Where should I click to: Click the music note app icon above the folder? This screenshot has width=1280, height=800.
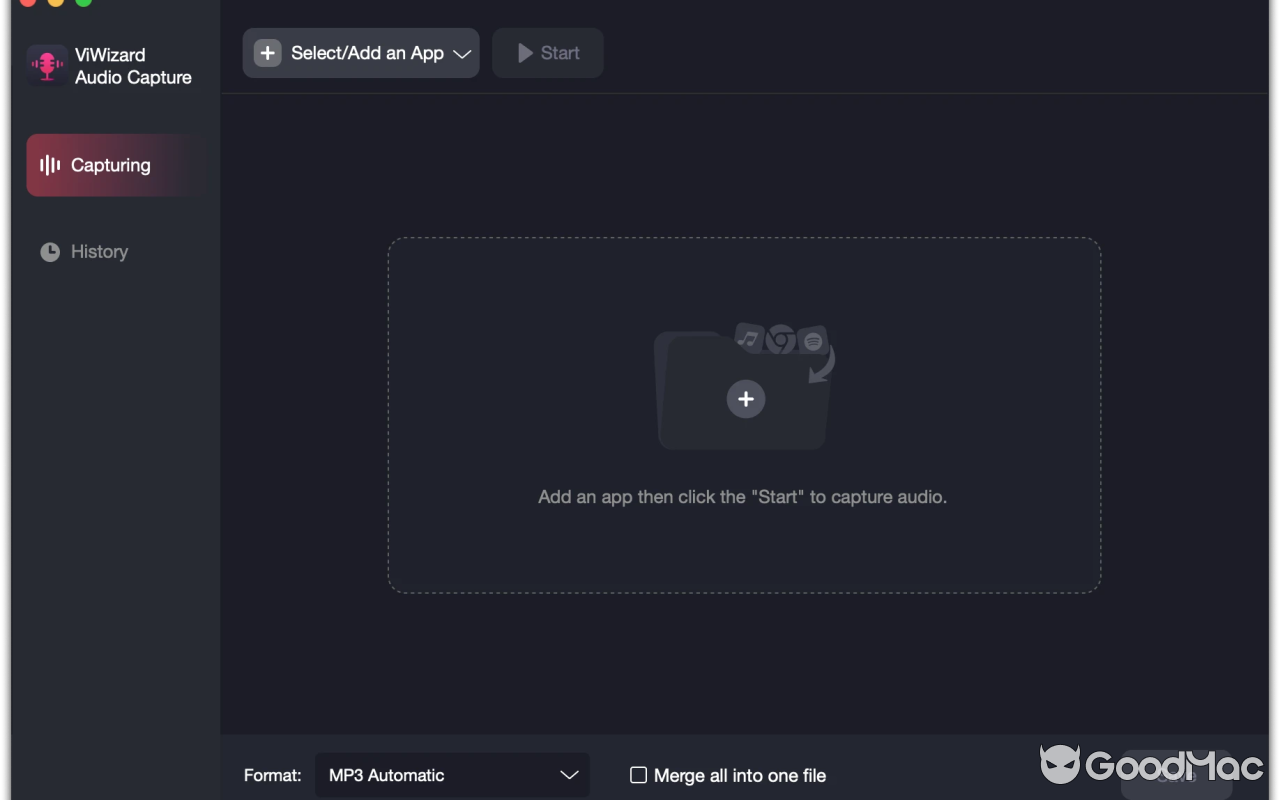748,339
